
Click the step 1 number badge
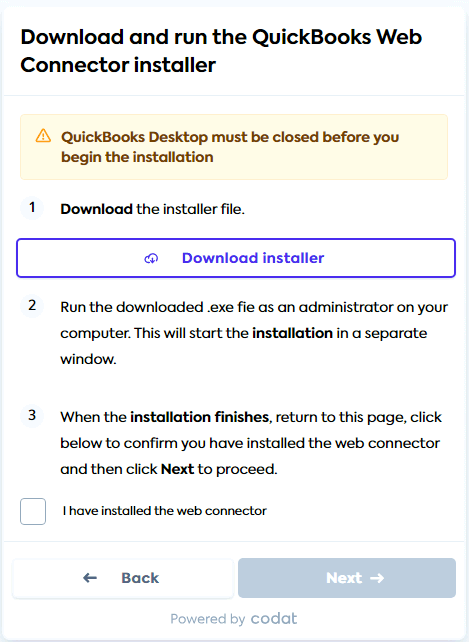[x=32, y=208]
